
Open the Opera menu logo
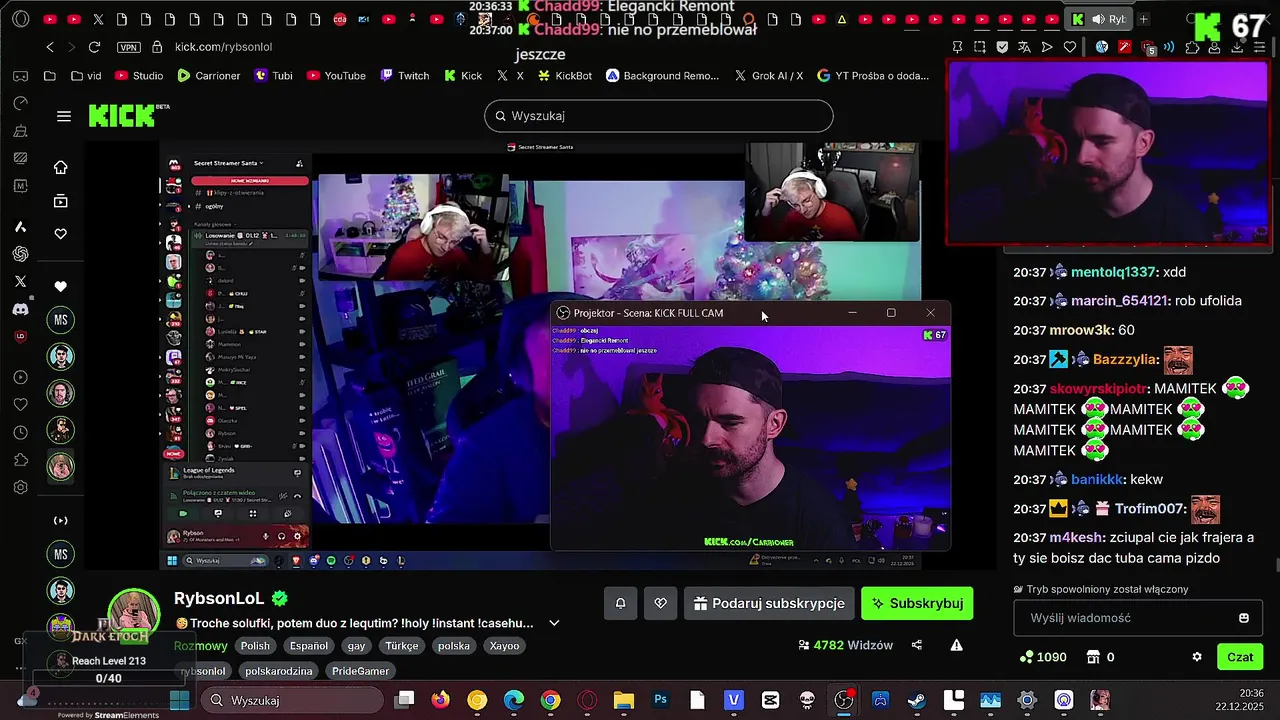tap(20, 19)
